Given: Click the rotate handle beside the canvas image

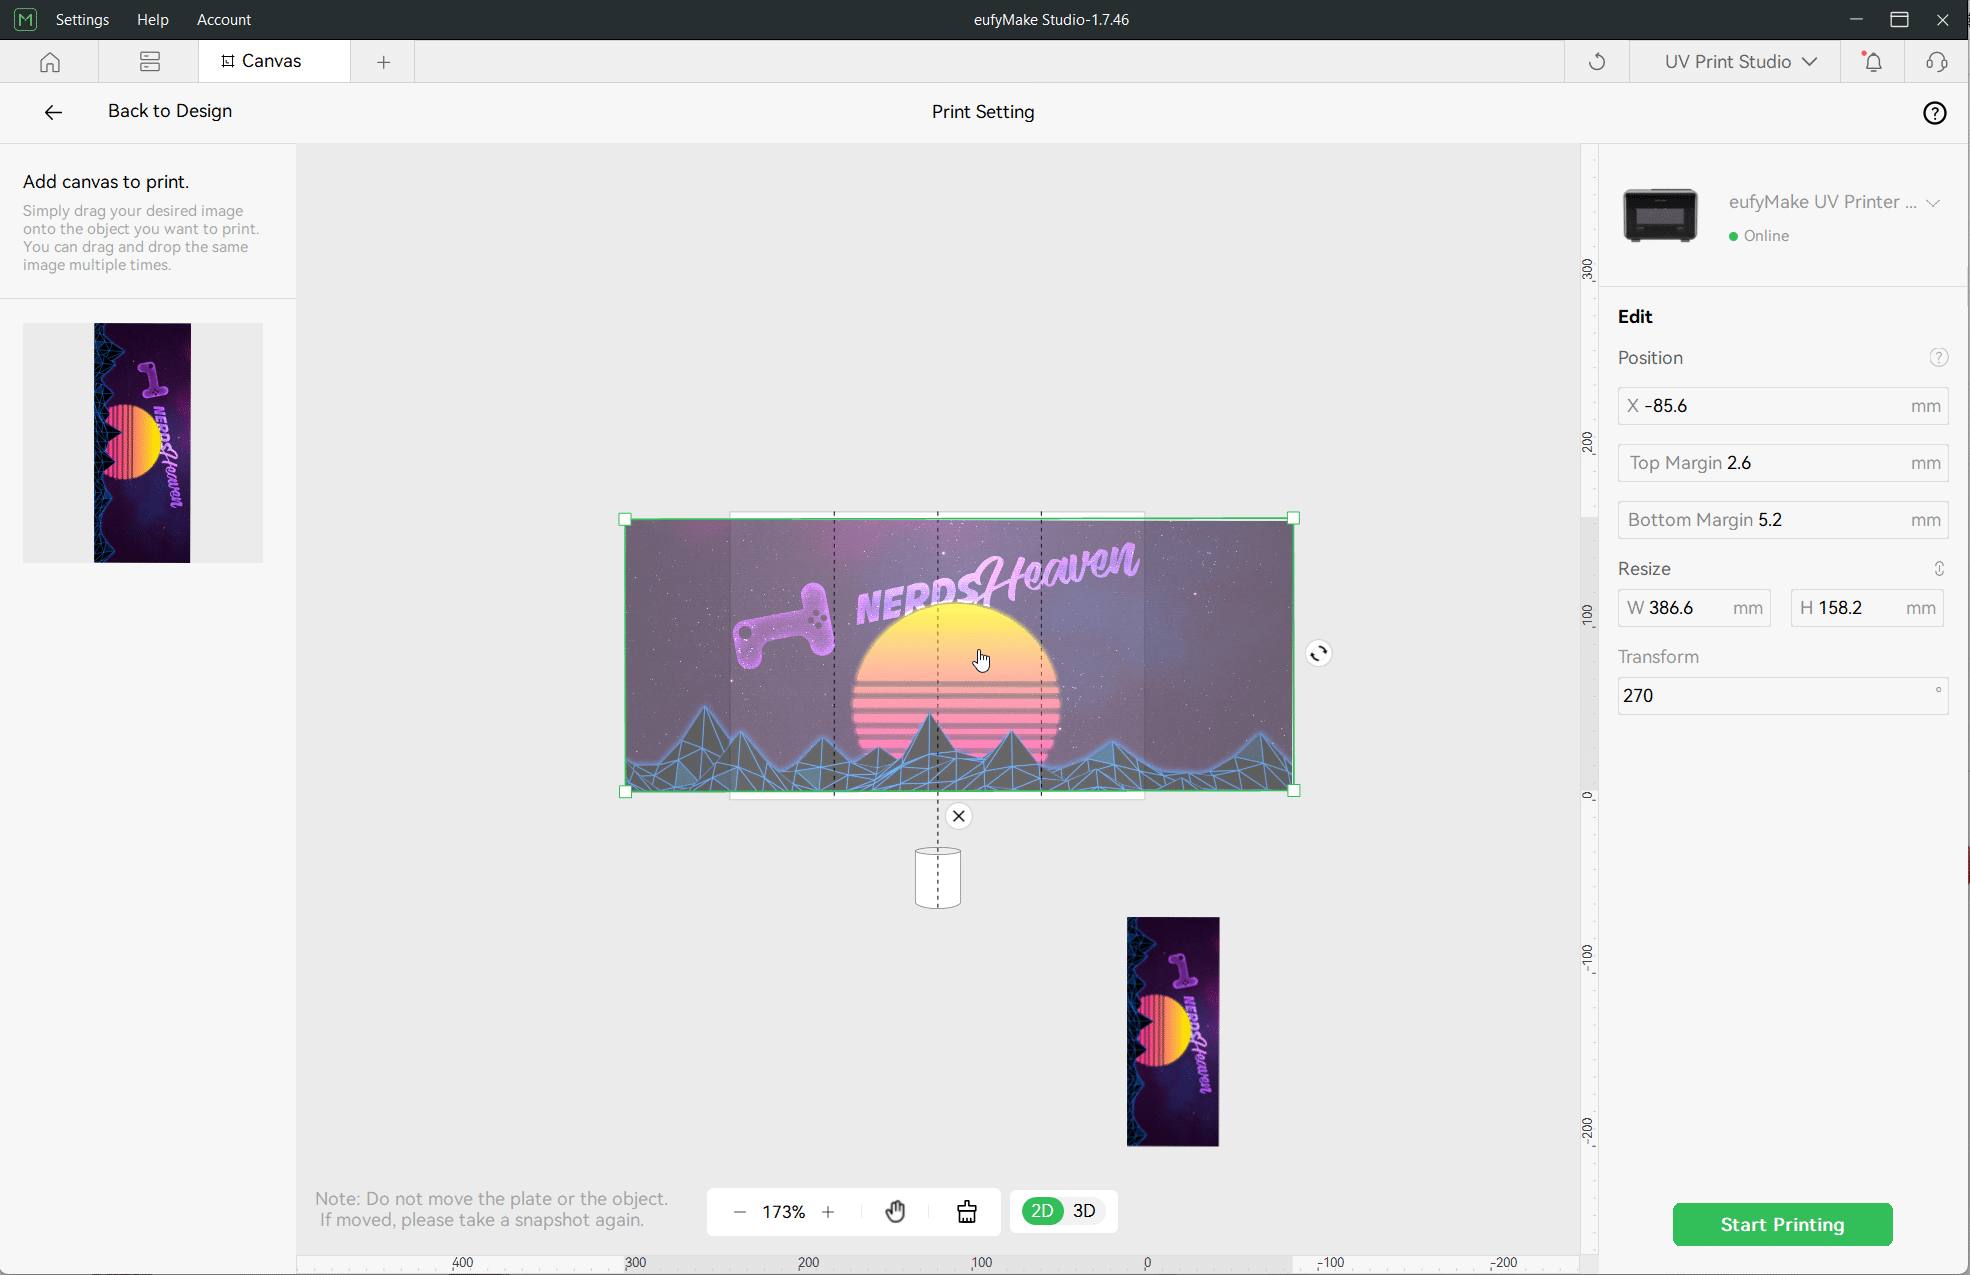Looking at the screenshot, I should [1318, 653].
